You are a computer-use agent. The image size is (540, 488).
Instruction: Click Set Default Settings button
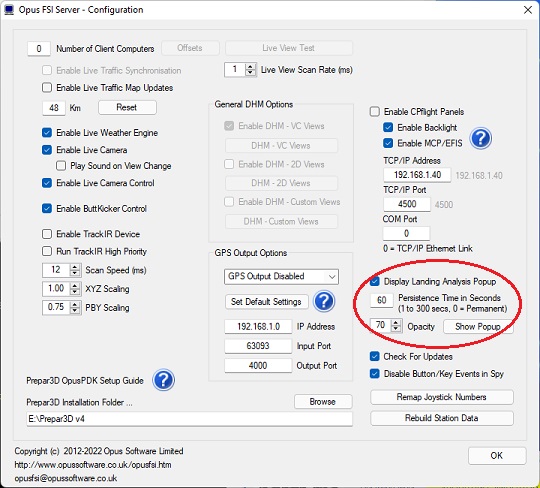(266, 302)
